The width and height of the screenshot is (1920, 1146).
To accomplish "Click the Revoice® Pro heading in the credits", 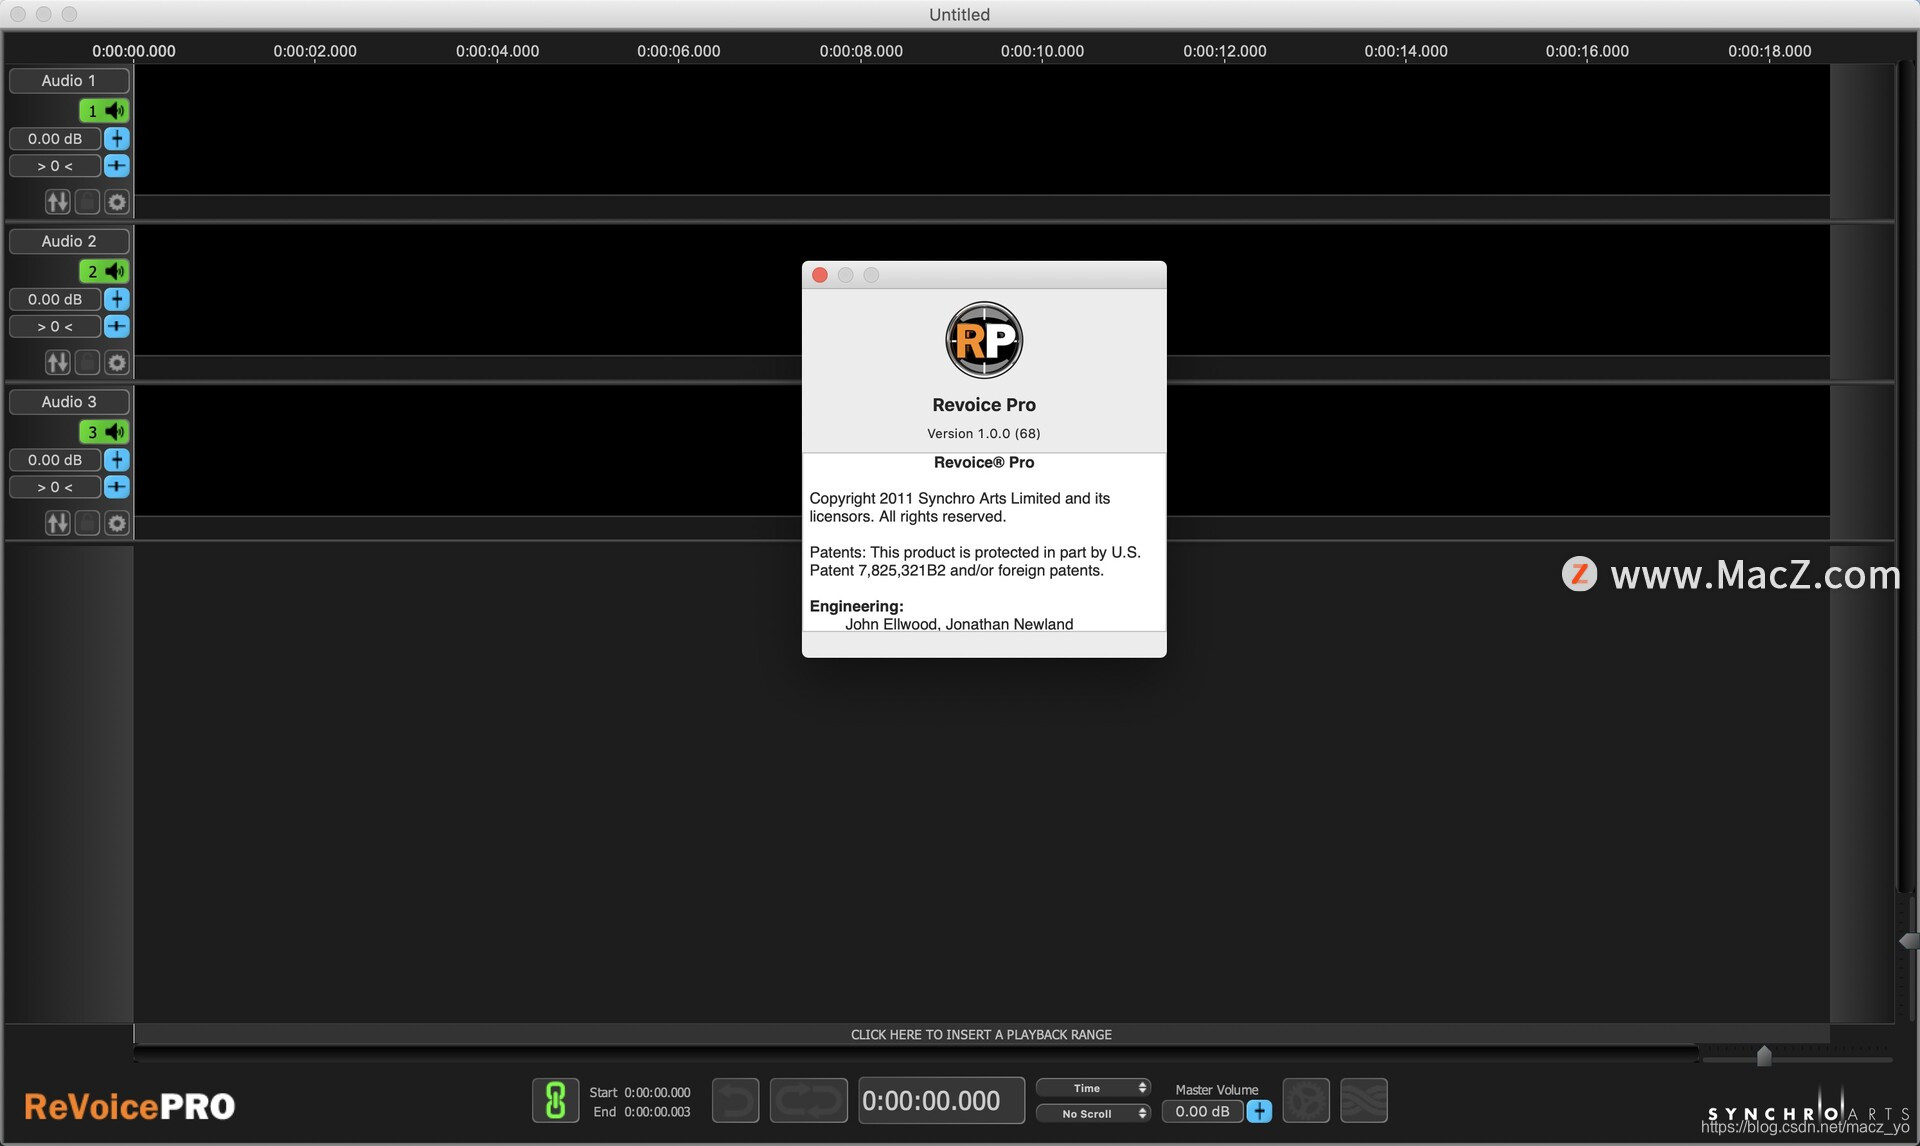I will click(x=984, y=462).
